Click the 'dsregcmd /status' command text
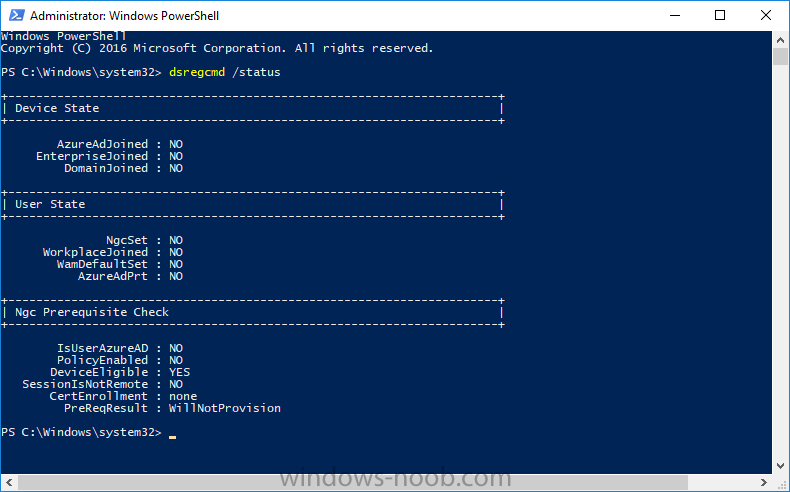 (x=225, y=72)
